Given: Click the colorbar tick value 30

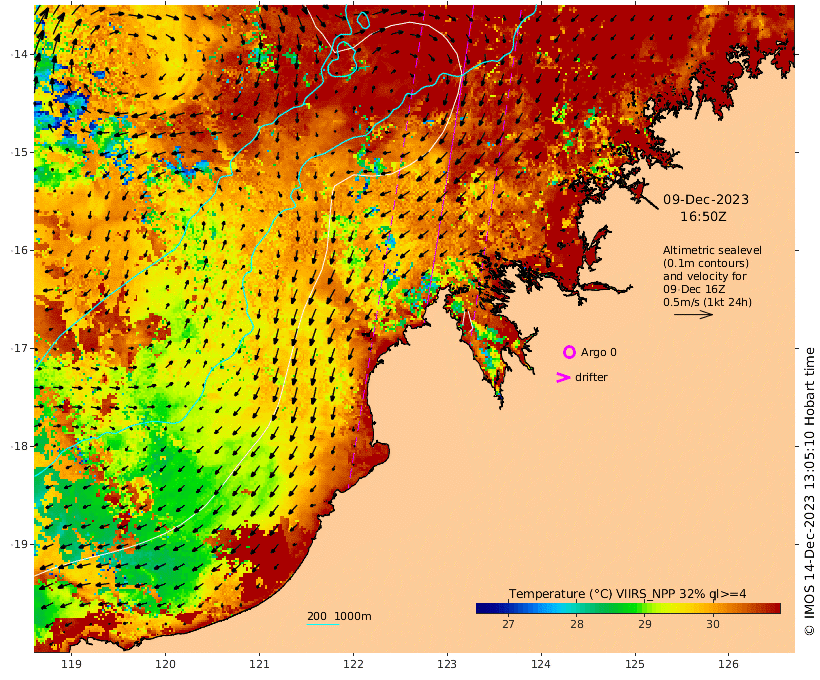Looking at the screenshot, I should tap(713, 624).
